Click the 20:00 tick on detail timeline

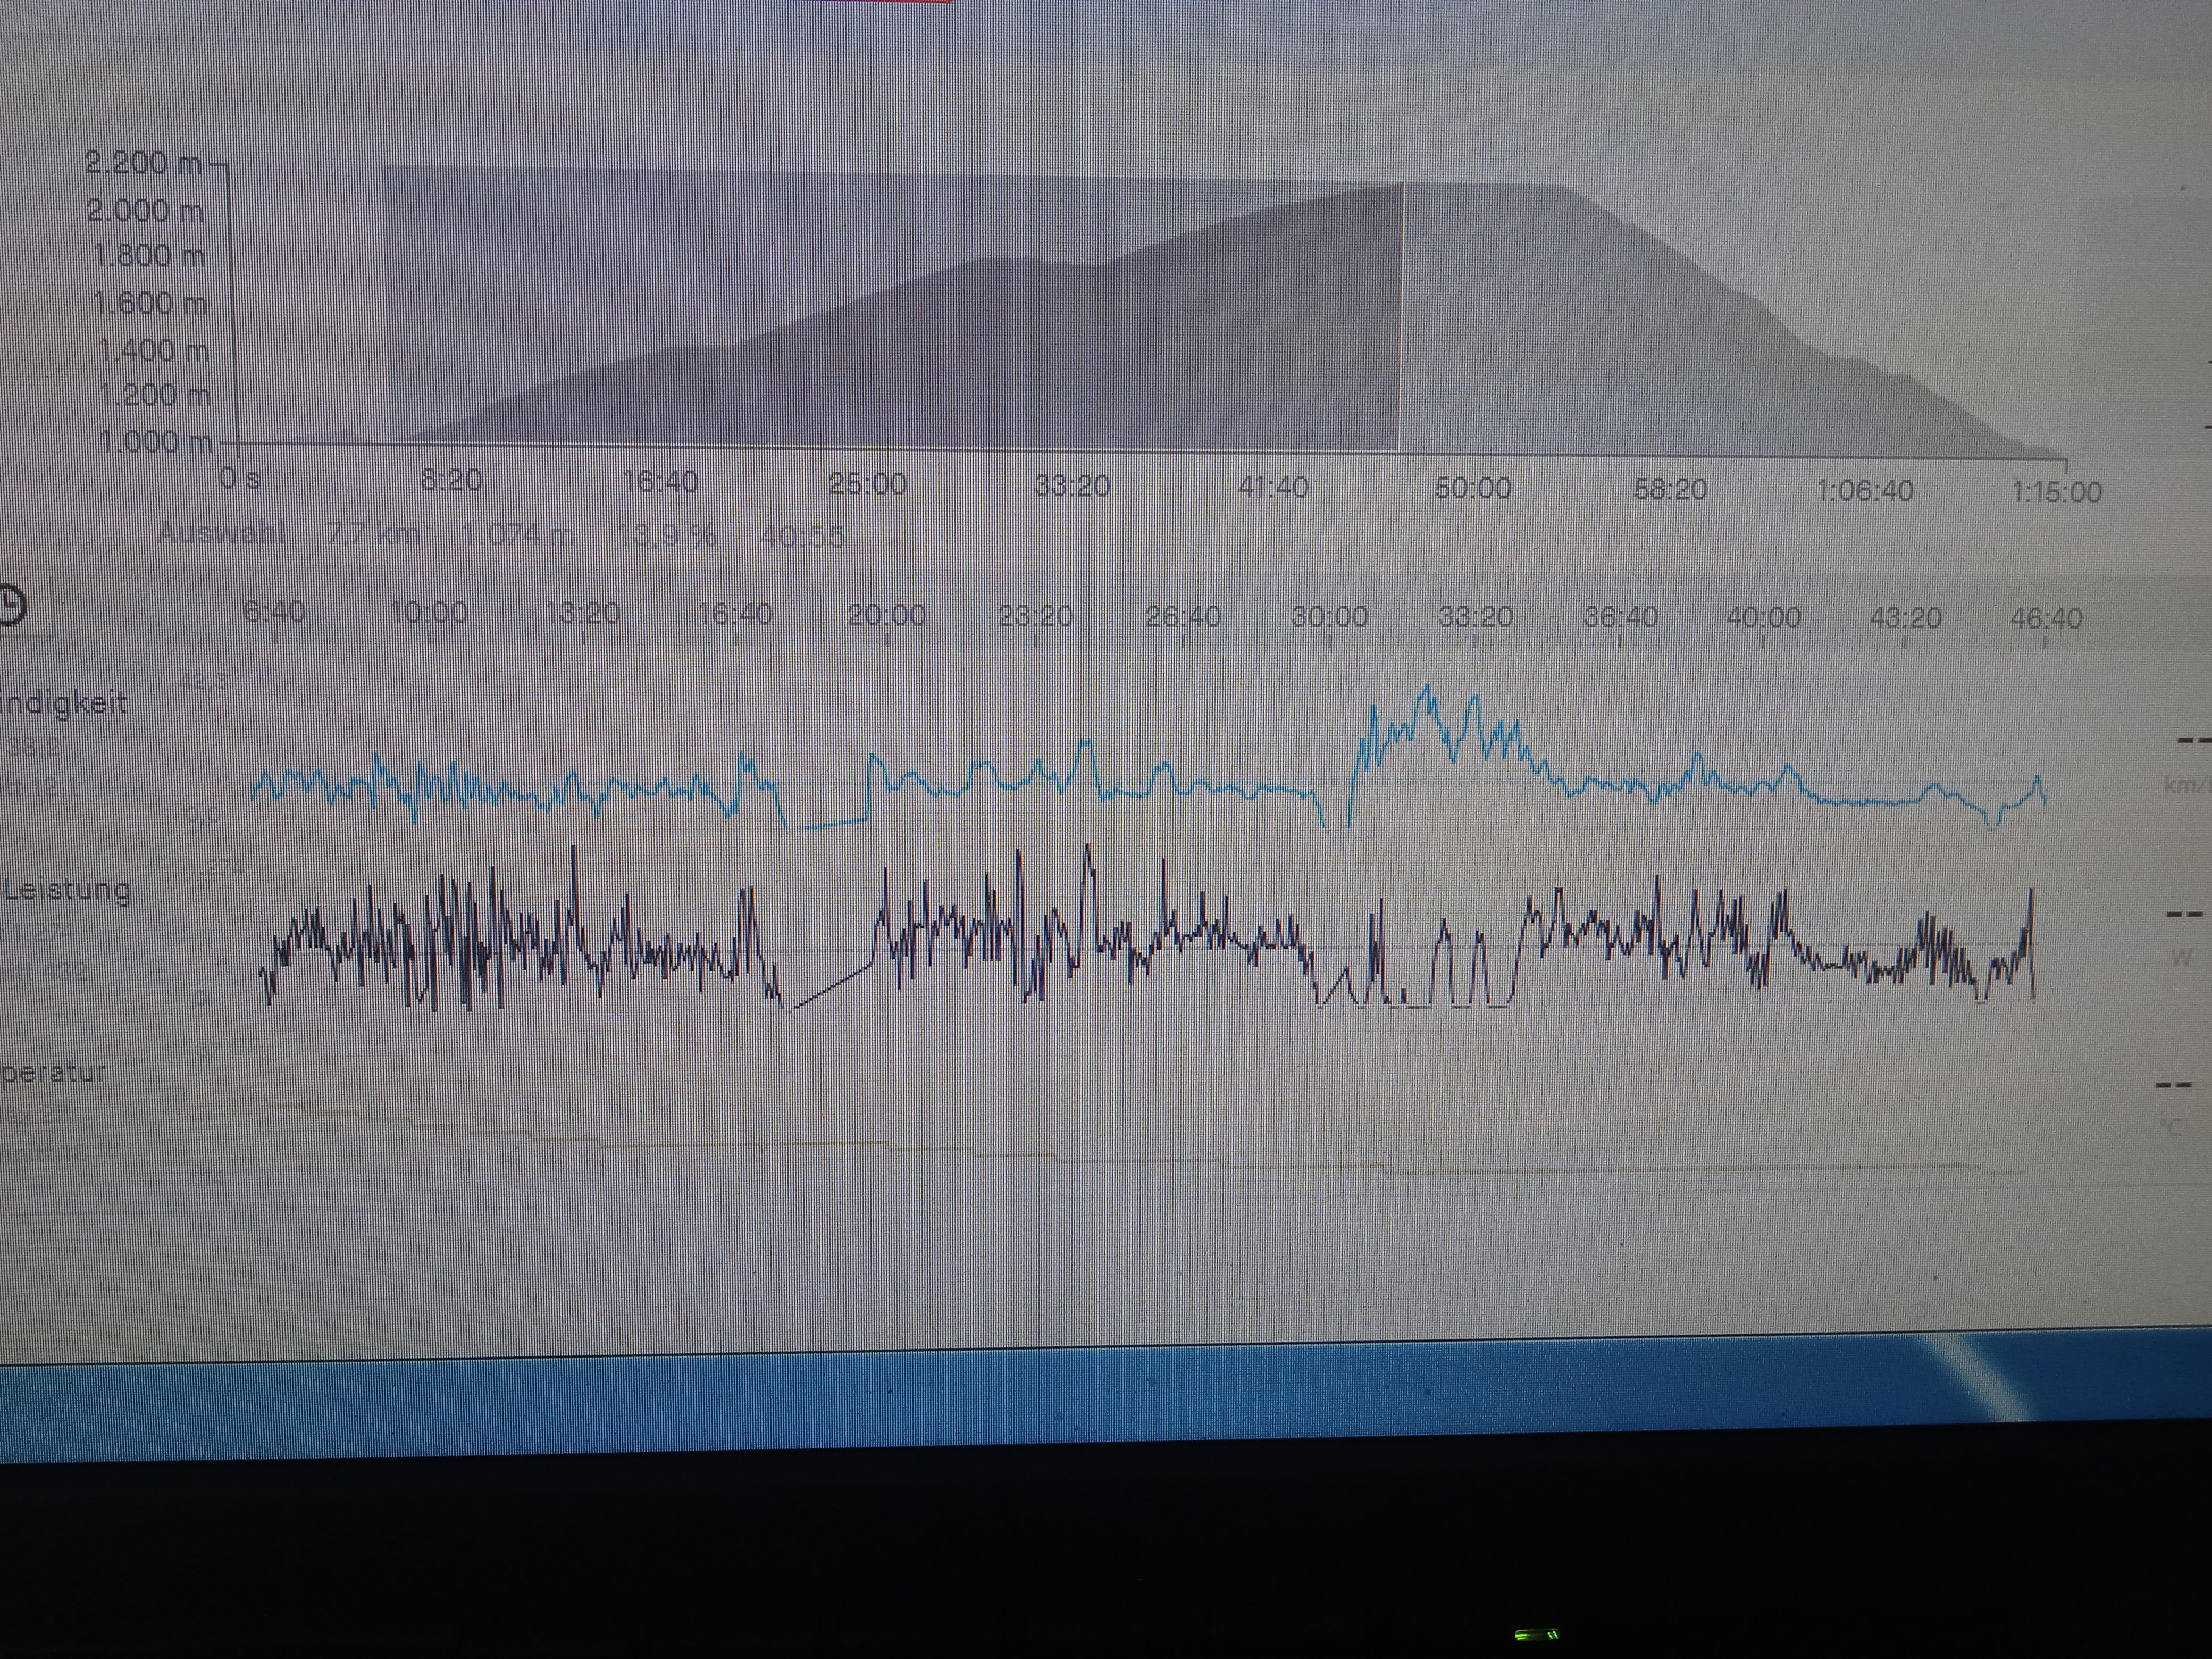point(886,614)
